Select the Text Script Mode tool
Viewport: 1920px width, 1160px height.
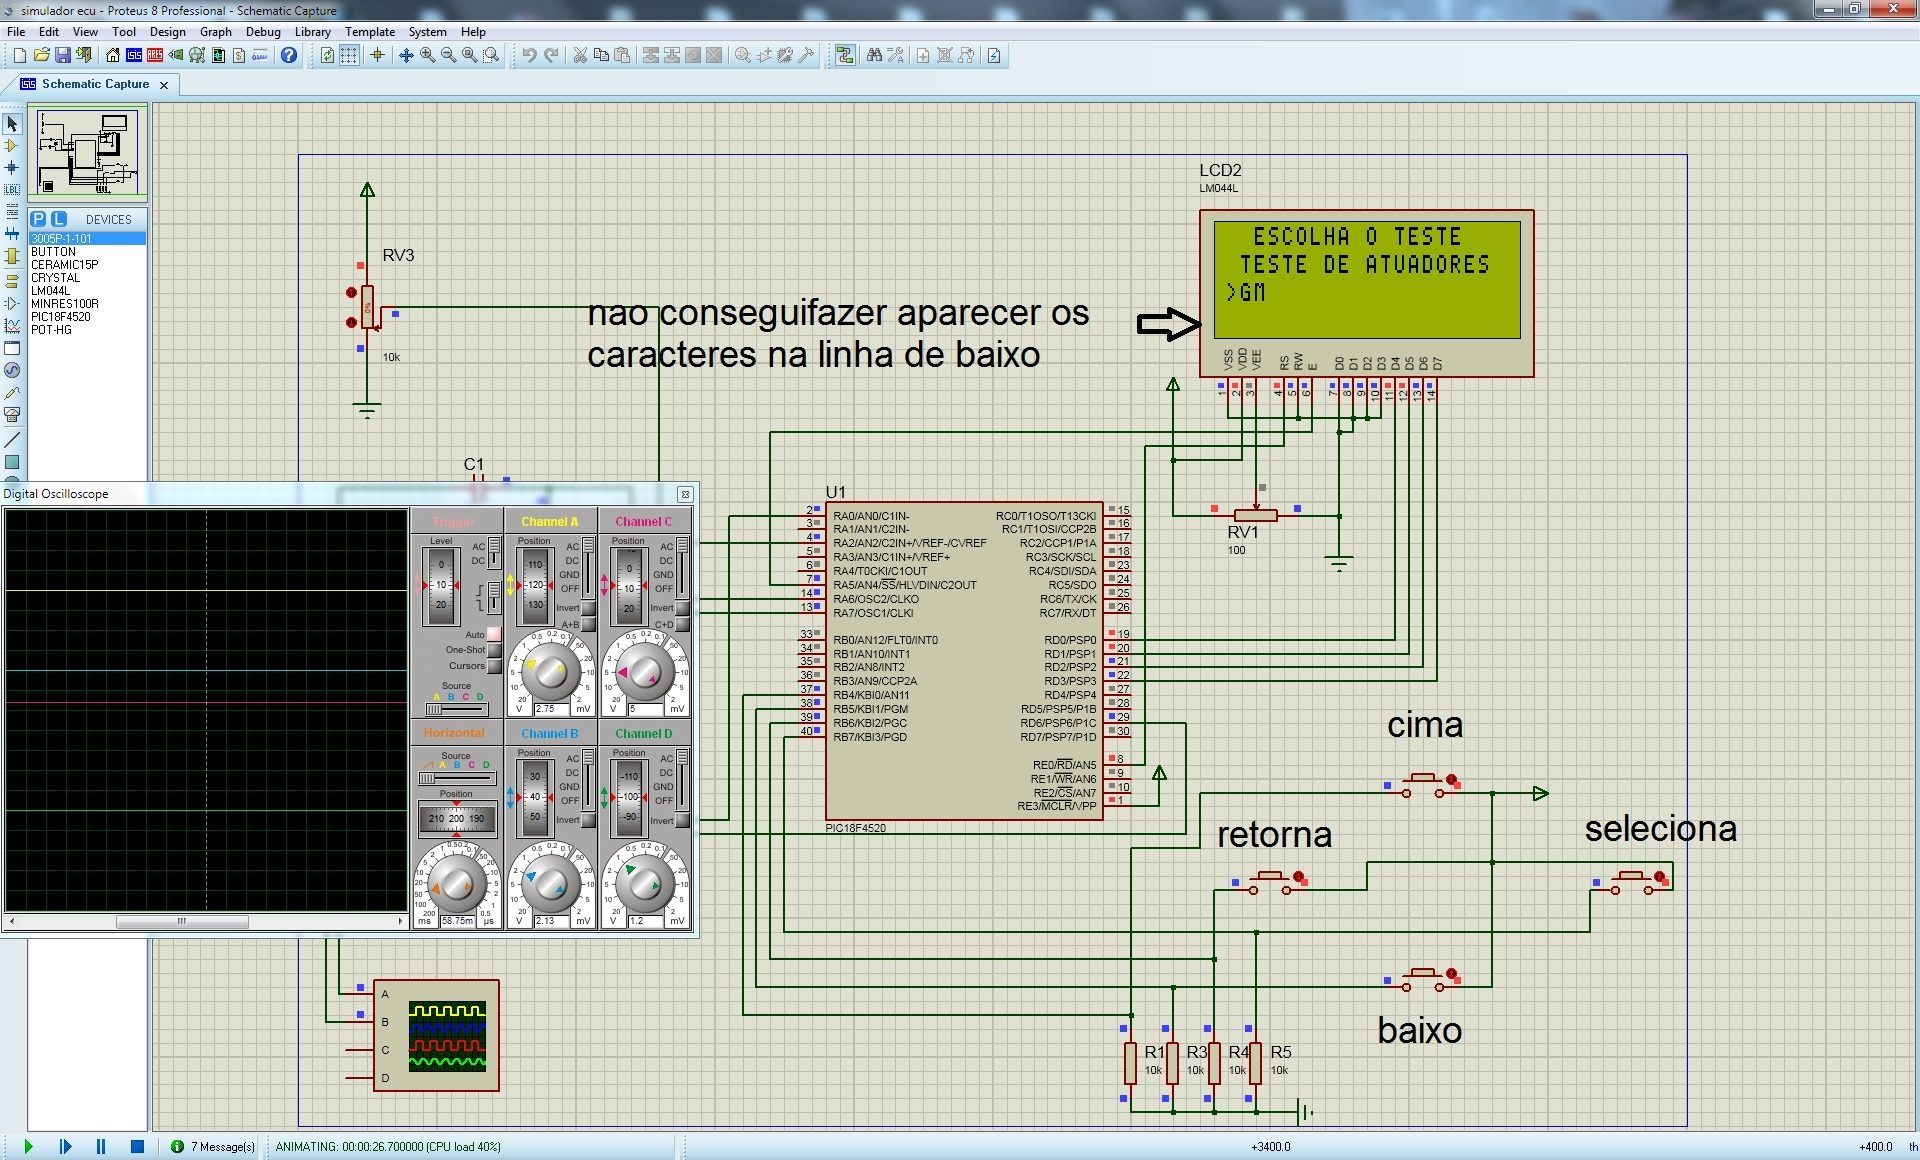pos(12,211)
